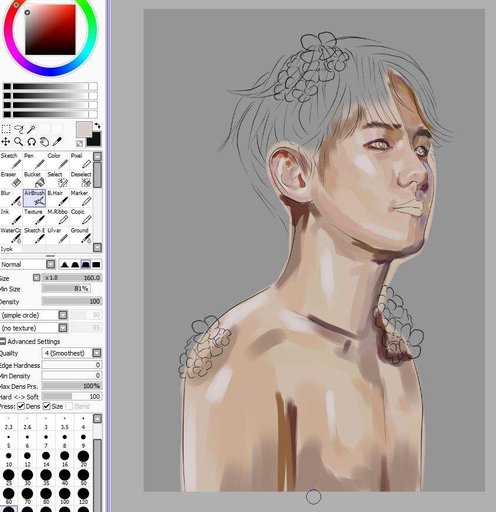
Task: Select the move layer tool
Action: click(x=6, y=142)
